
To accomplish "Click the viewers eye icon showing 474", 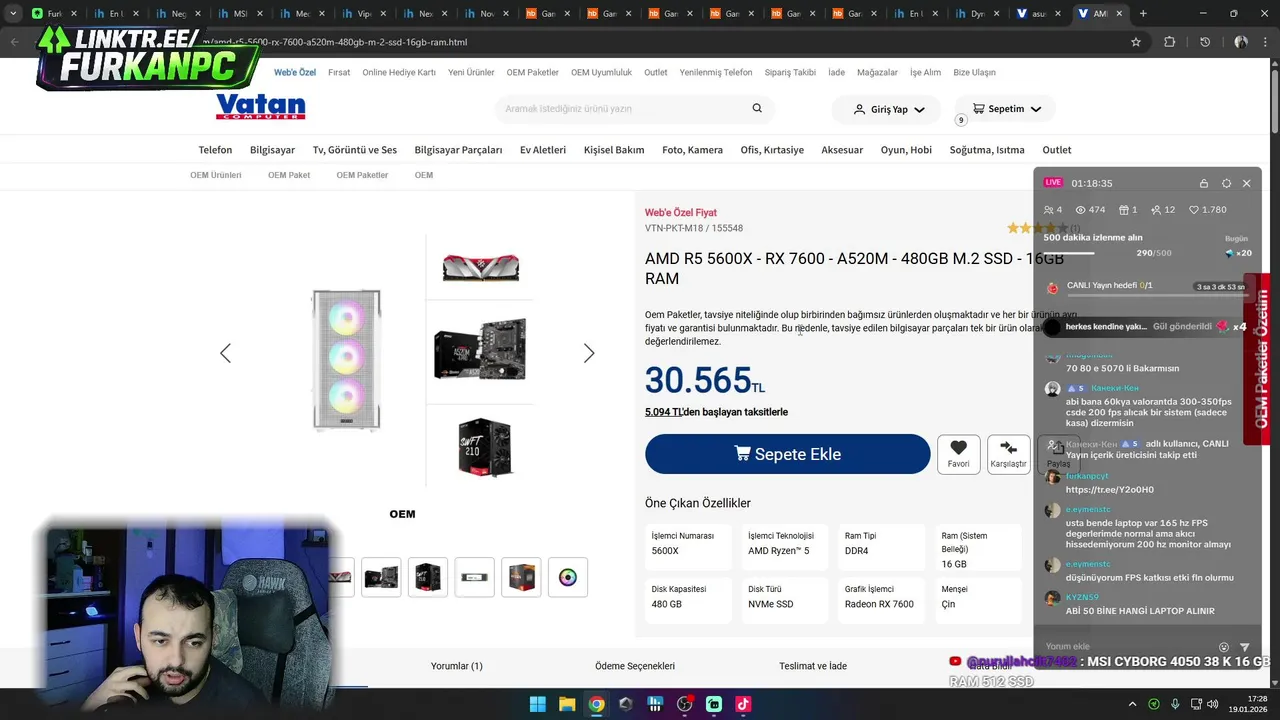I will (x=1080, y=210).
